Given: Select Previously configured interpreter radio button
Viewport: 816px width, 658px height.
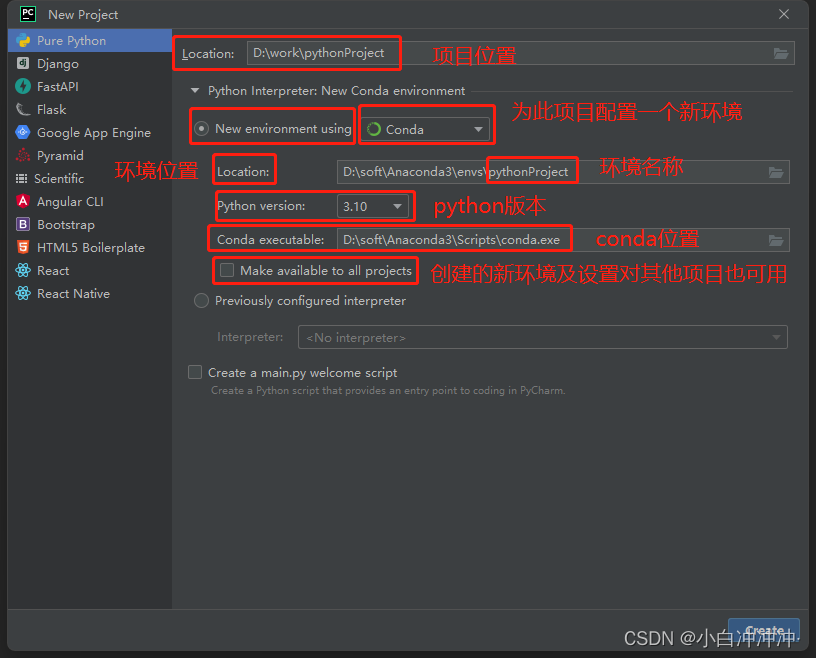Looking at the screenshot, I should pyautogui.click(x=201, y=300).
